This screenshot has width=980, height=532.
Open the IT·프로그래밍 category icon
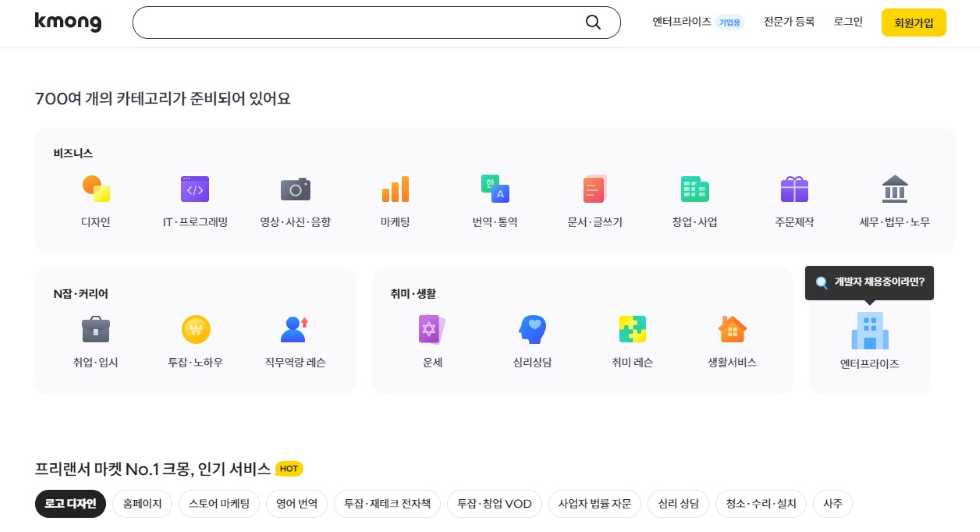tap(195, 189)
